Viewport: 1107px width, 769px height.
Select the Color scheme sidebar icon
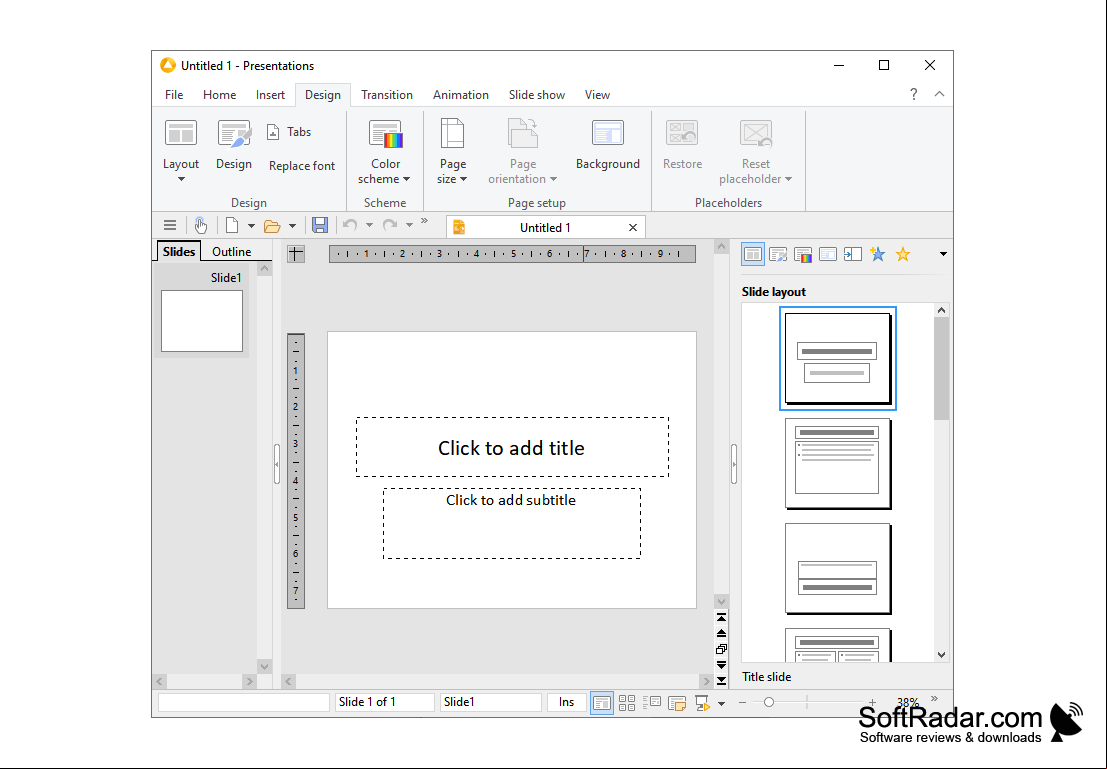click(803, 254)
